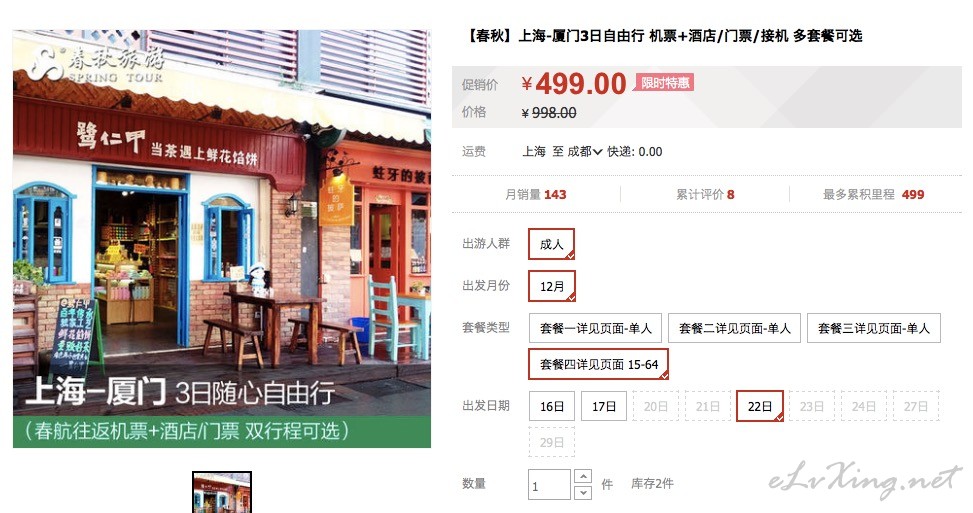The width and height of the screenshot is (973, 513).
Task: Choose package 套餐一详见页面-单人
Action: click(x=595, y=328)
